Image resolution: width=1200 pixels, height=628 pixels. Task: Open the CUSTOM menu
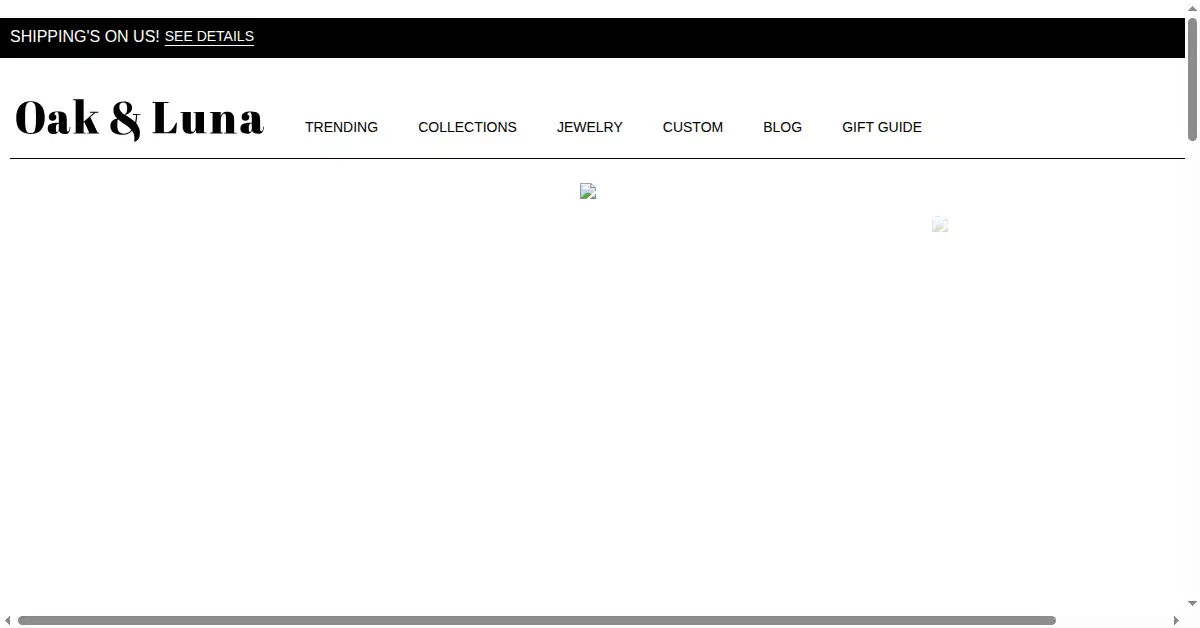[693, 127]
